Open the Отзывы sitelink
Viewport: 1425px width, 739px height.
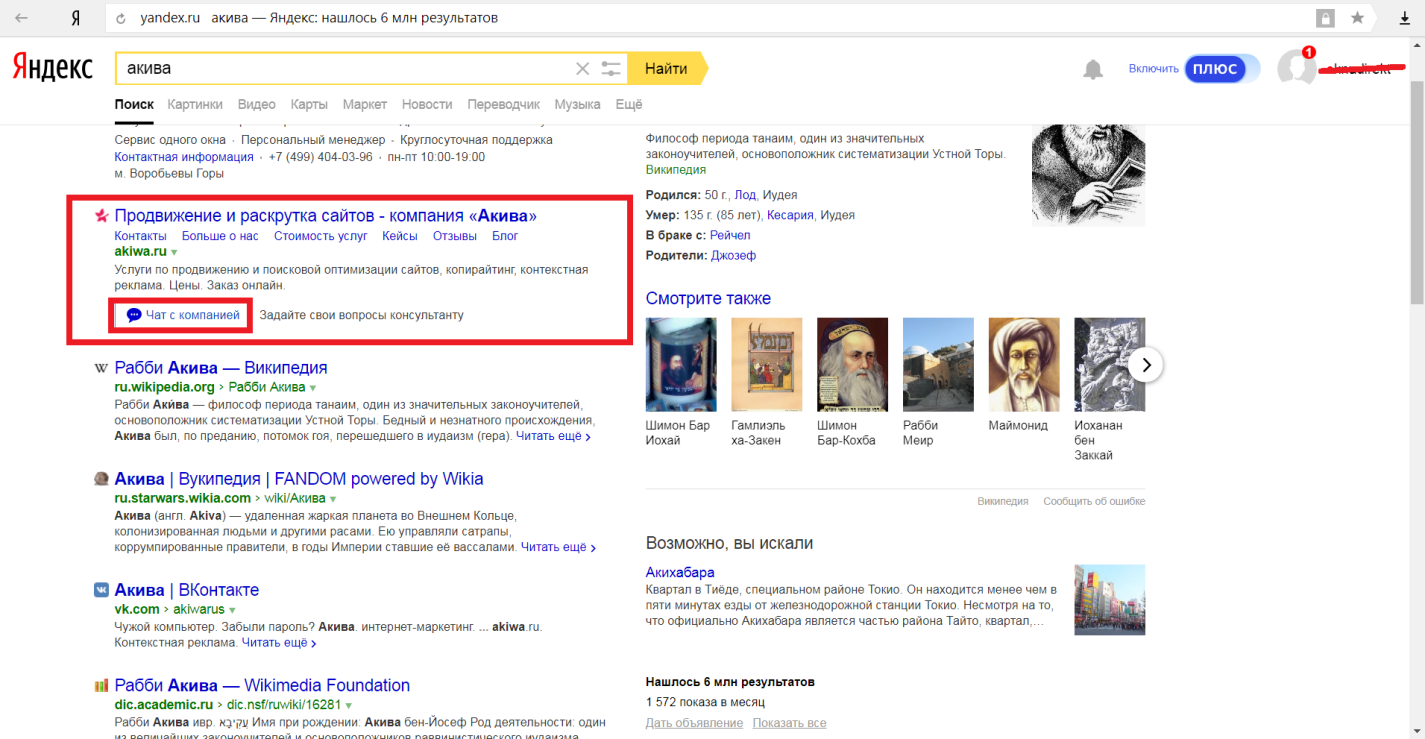pos(454,236)
